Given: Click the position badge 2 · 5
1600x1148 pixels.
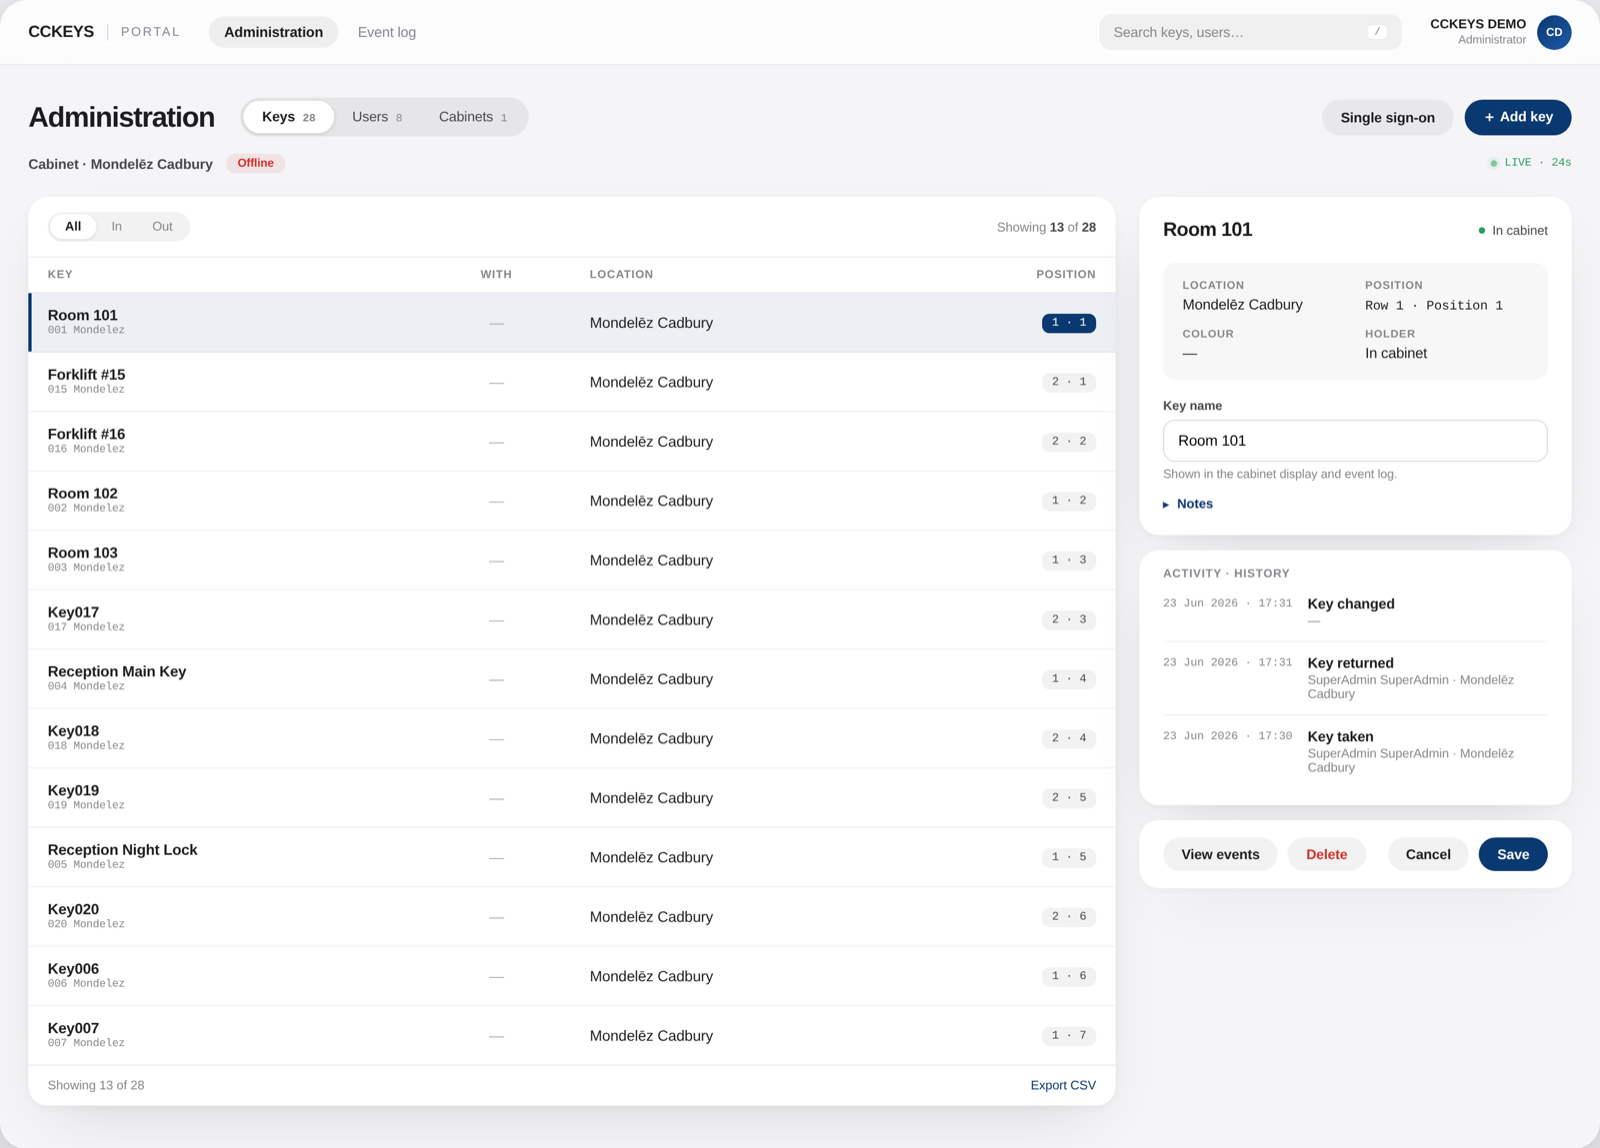Looking at the screenshot, I should tap(1069, 798).
